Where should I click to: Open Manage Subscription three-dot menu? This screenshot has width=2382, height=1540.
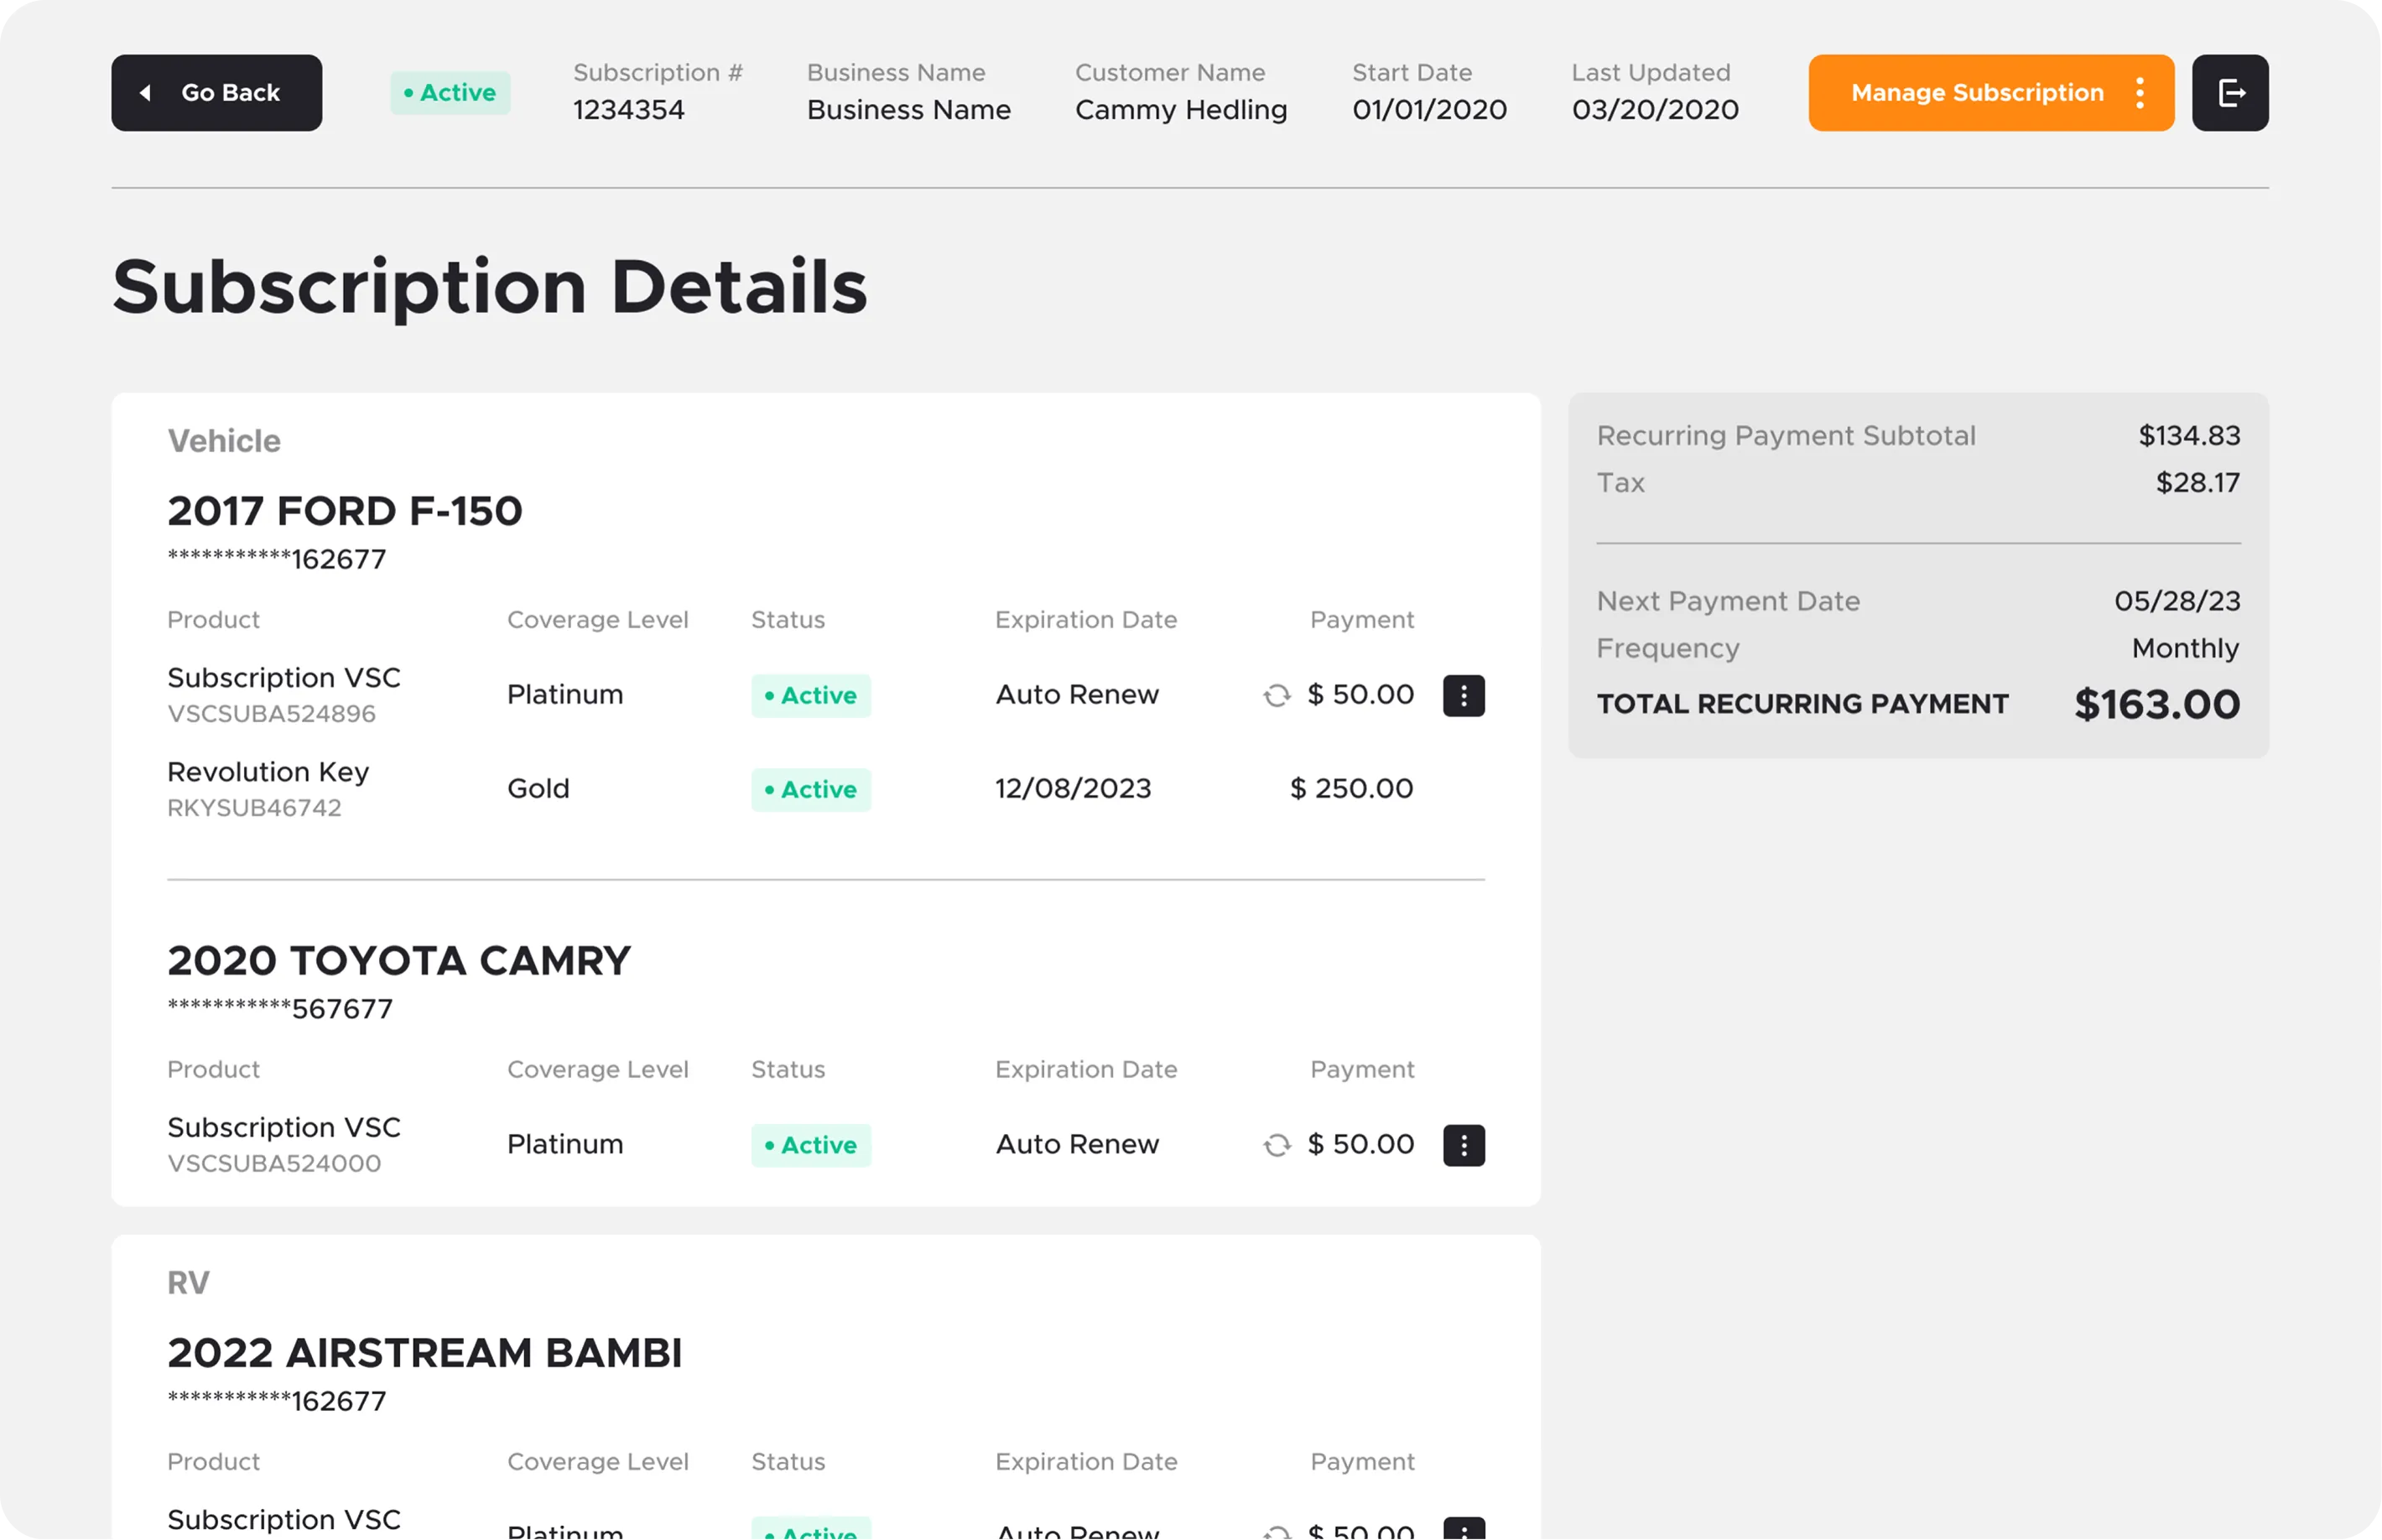tap(2139, 93)
